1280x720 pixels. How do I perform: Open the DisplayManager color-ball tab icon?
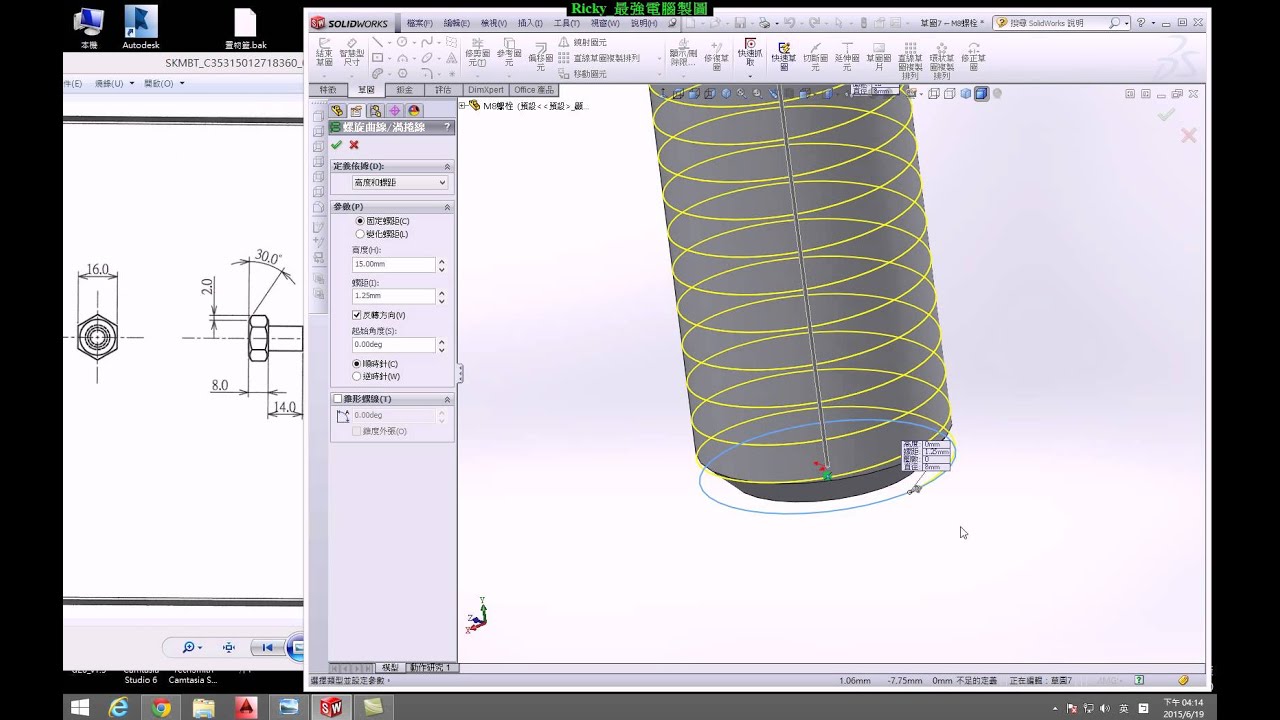(414, 111)
